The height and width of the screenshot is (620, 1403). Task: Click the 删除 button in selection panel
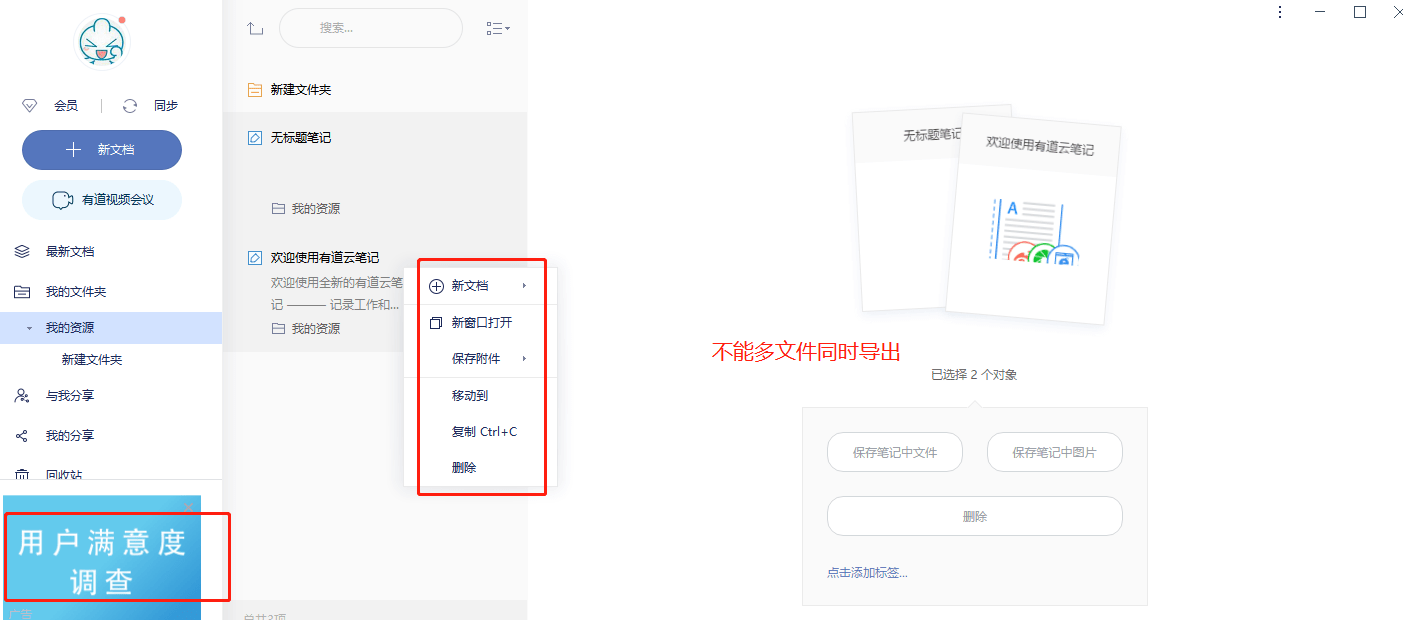click(975, 517)
